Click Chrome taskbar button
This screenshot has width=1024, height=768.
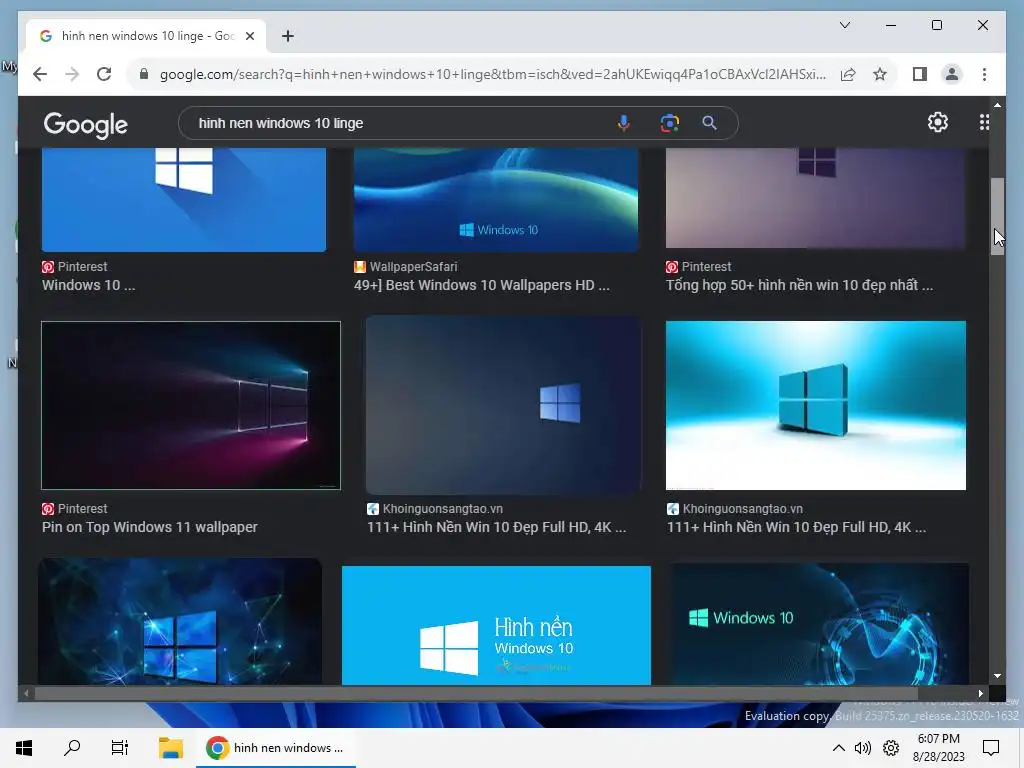[x=276, y=748]
